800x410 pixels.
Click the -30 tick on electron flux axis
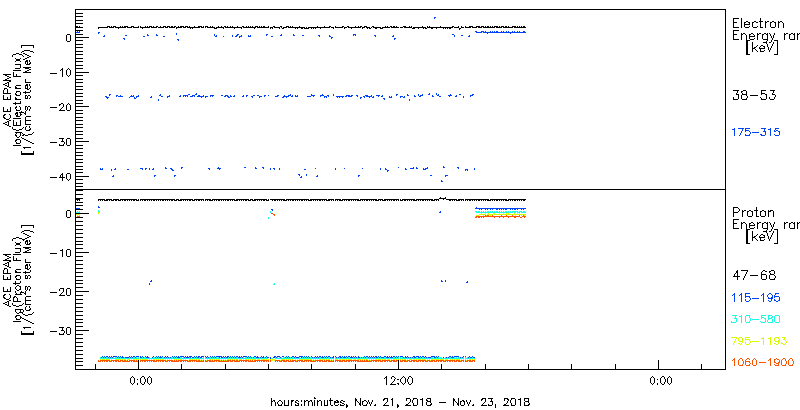62,141
